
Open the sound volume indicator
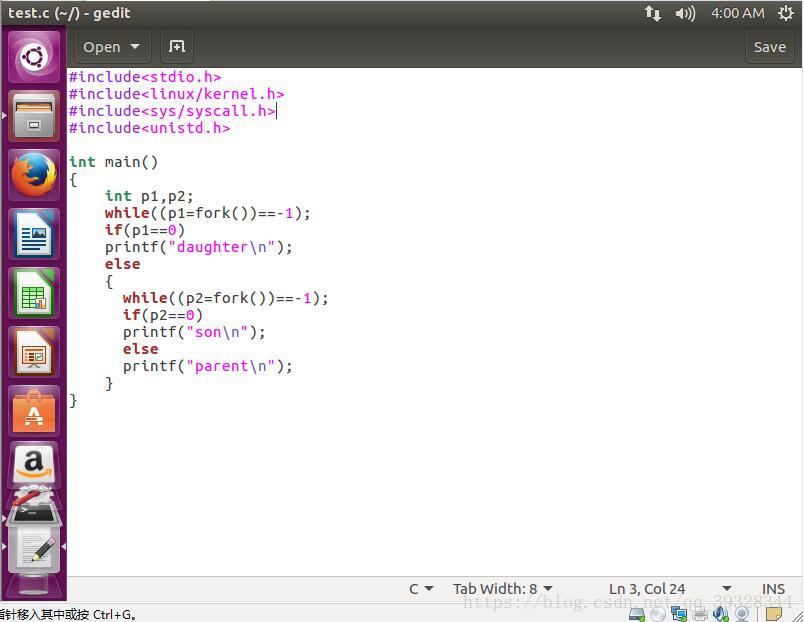[x=685, y=13]
